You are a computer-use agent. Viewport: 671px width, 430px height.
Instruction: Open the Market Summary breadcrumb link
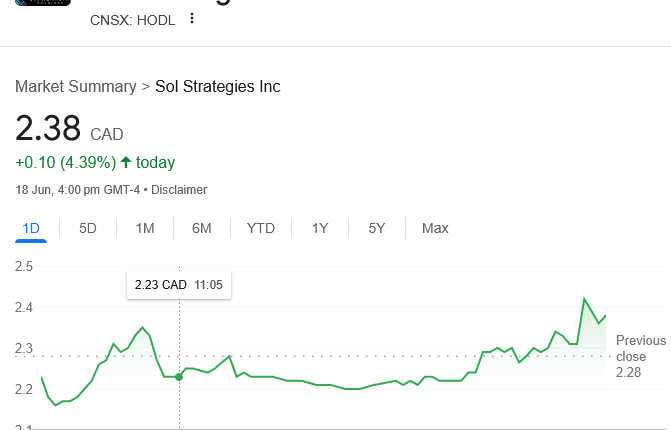(x=76, y=87)
